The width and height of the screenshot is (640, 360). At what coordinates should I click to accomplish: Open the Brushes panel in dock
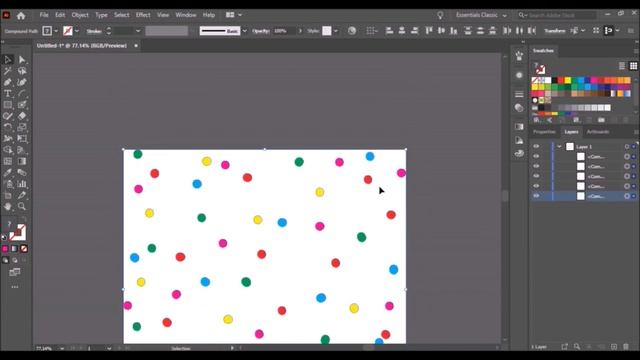[x=519, y=56]
